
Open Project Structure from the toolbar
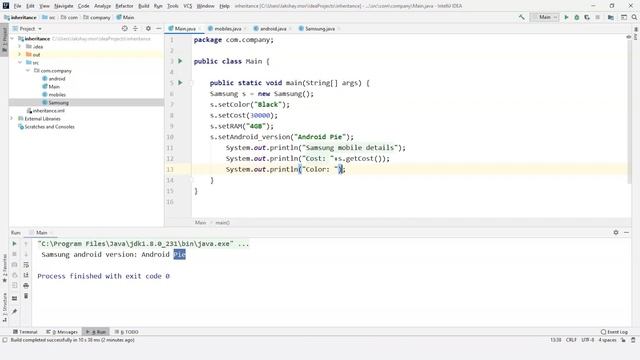point(611,17)
